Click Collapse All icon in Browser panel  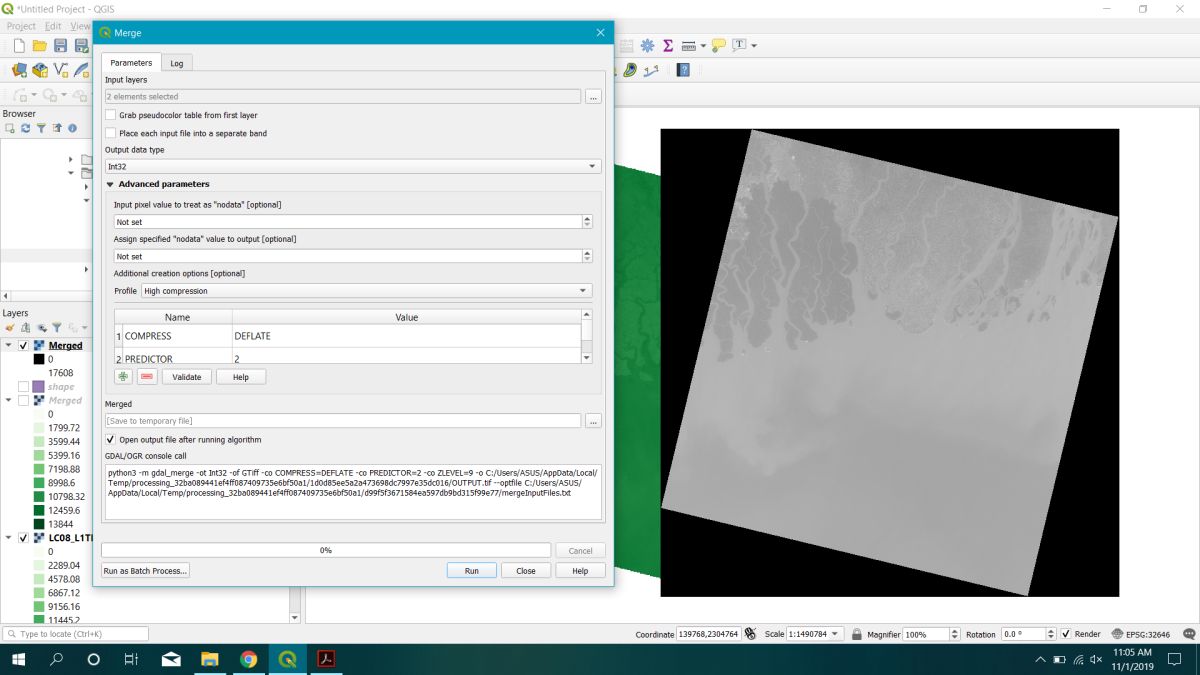pyautogui.click(x=57, y=128)
